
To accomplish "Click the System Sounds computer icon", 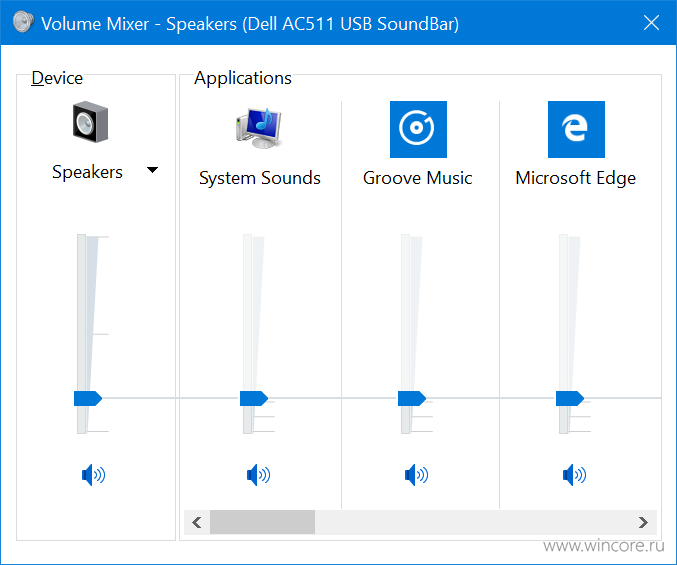I will [x=259, y=128].
